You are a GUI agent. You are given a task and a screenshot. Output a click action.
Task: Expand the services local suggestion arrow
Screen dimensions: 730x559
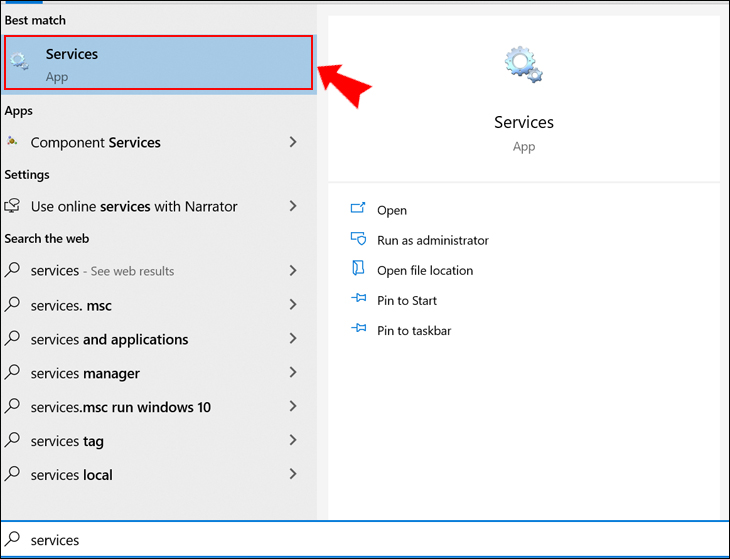(293, 474)
